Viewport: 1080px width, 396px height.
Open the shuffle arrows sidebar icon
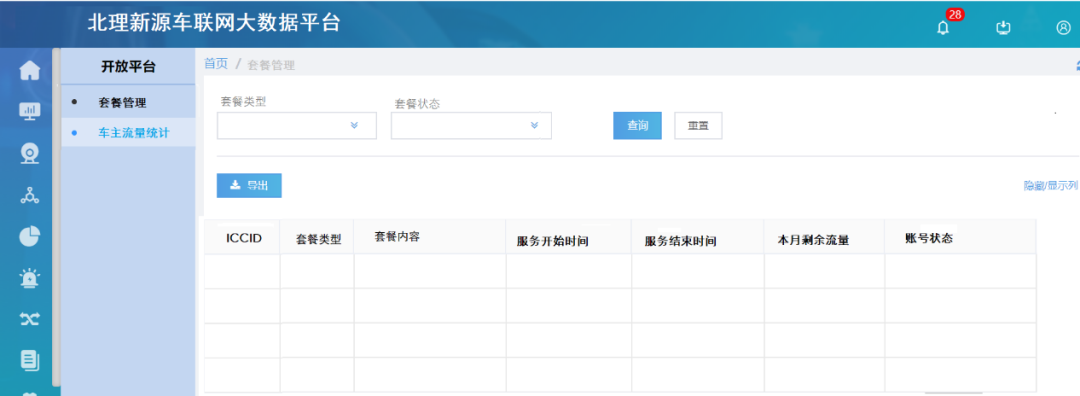tap(30, 318)
